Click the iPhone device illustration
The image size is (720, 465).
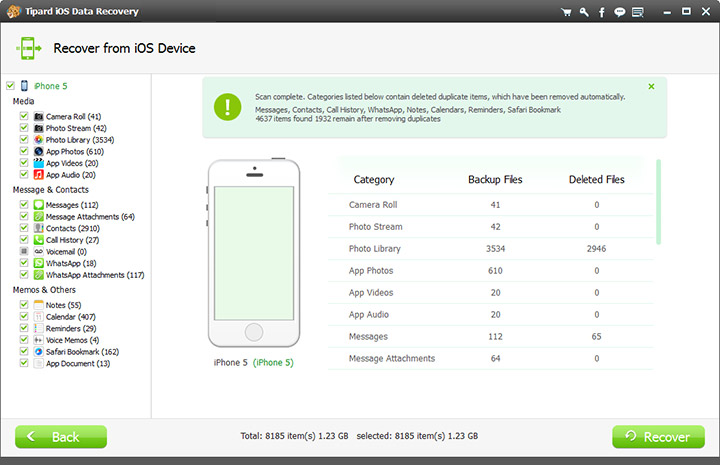click(253, 253)
